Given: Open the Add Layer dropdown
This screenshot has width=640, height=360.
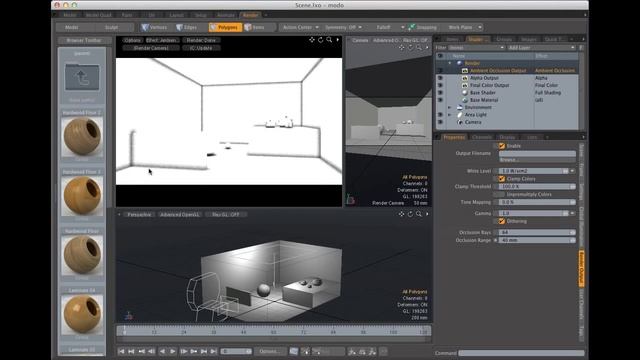Looking at the screenshot, I should click(541, 48).
